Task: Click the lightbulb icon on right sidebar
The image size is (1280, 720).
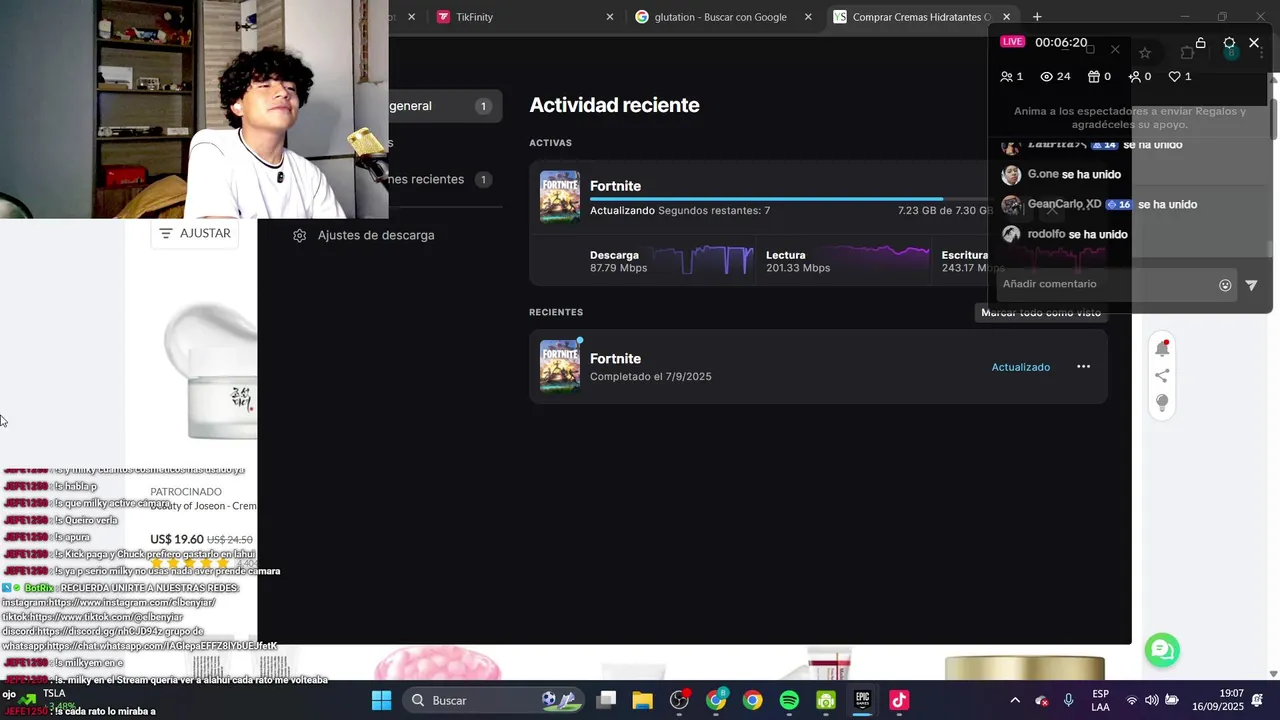Action: tap(1162, 403)
